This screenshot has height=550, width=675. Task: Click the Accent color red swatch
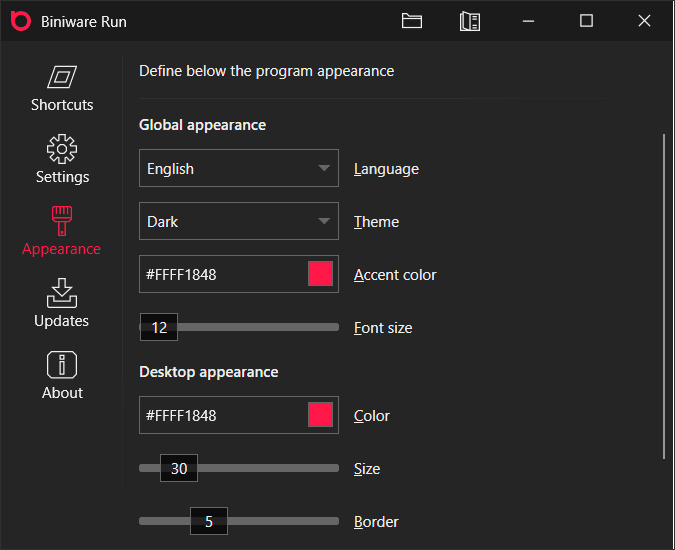pyautogui.click(x=320, y=274)
